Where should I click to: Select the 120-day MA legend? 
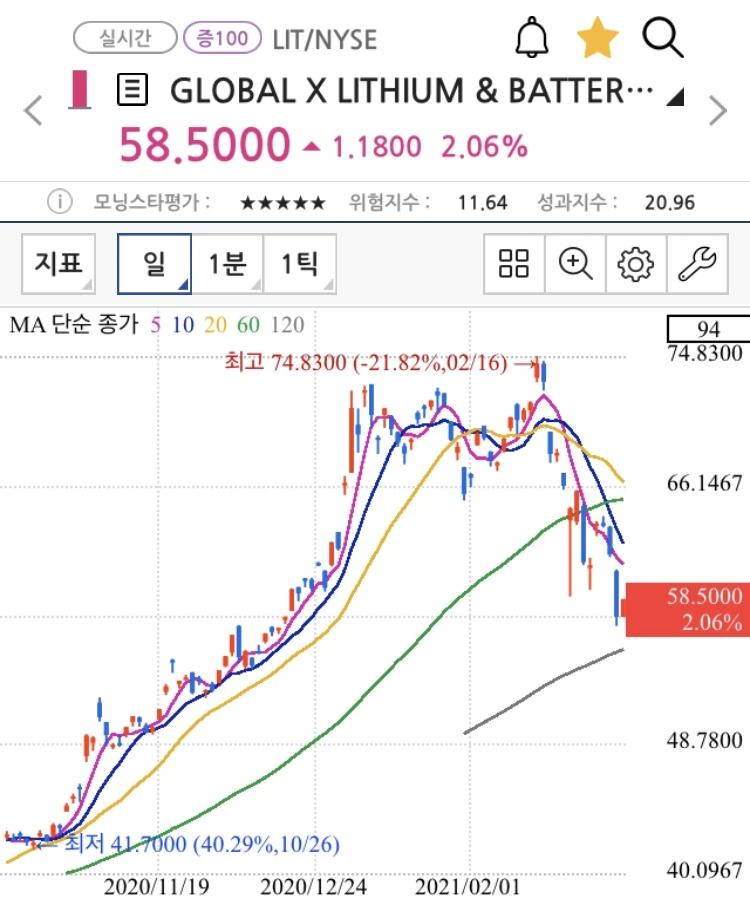[x=287, y=325]
